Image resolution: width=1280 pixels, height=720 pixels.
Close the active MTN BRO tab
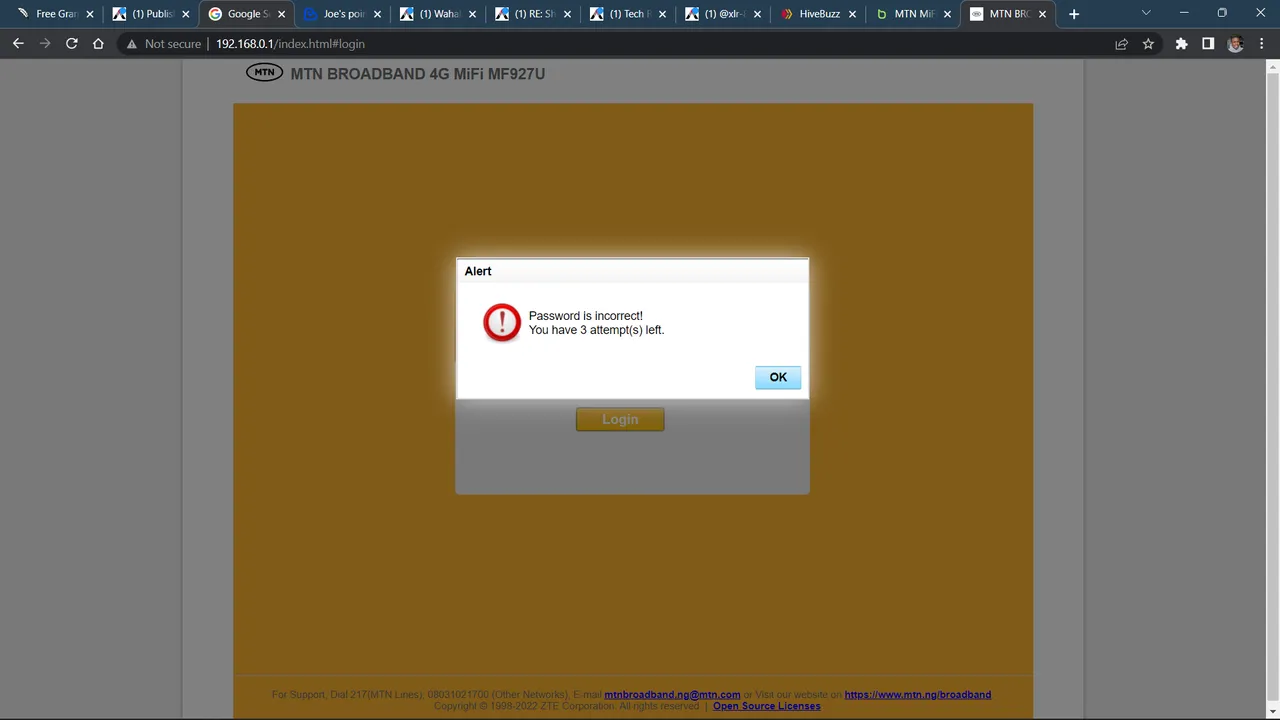pyautogui.click(x=1043, y=14)
